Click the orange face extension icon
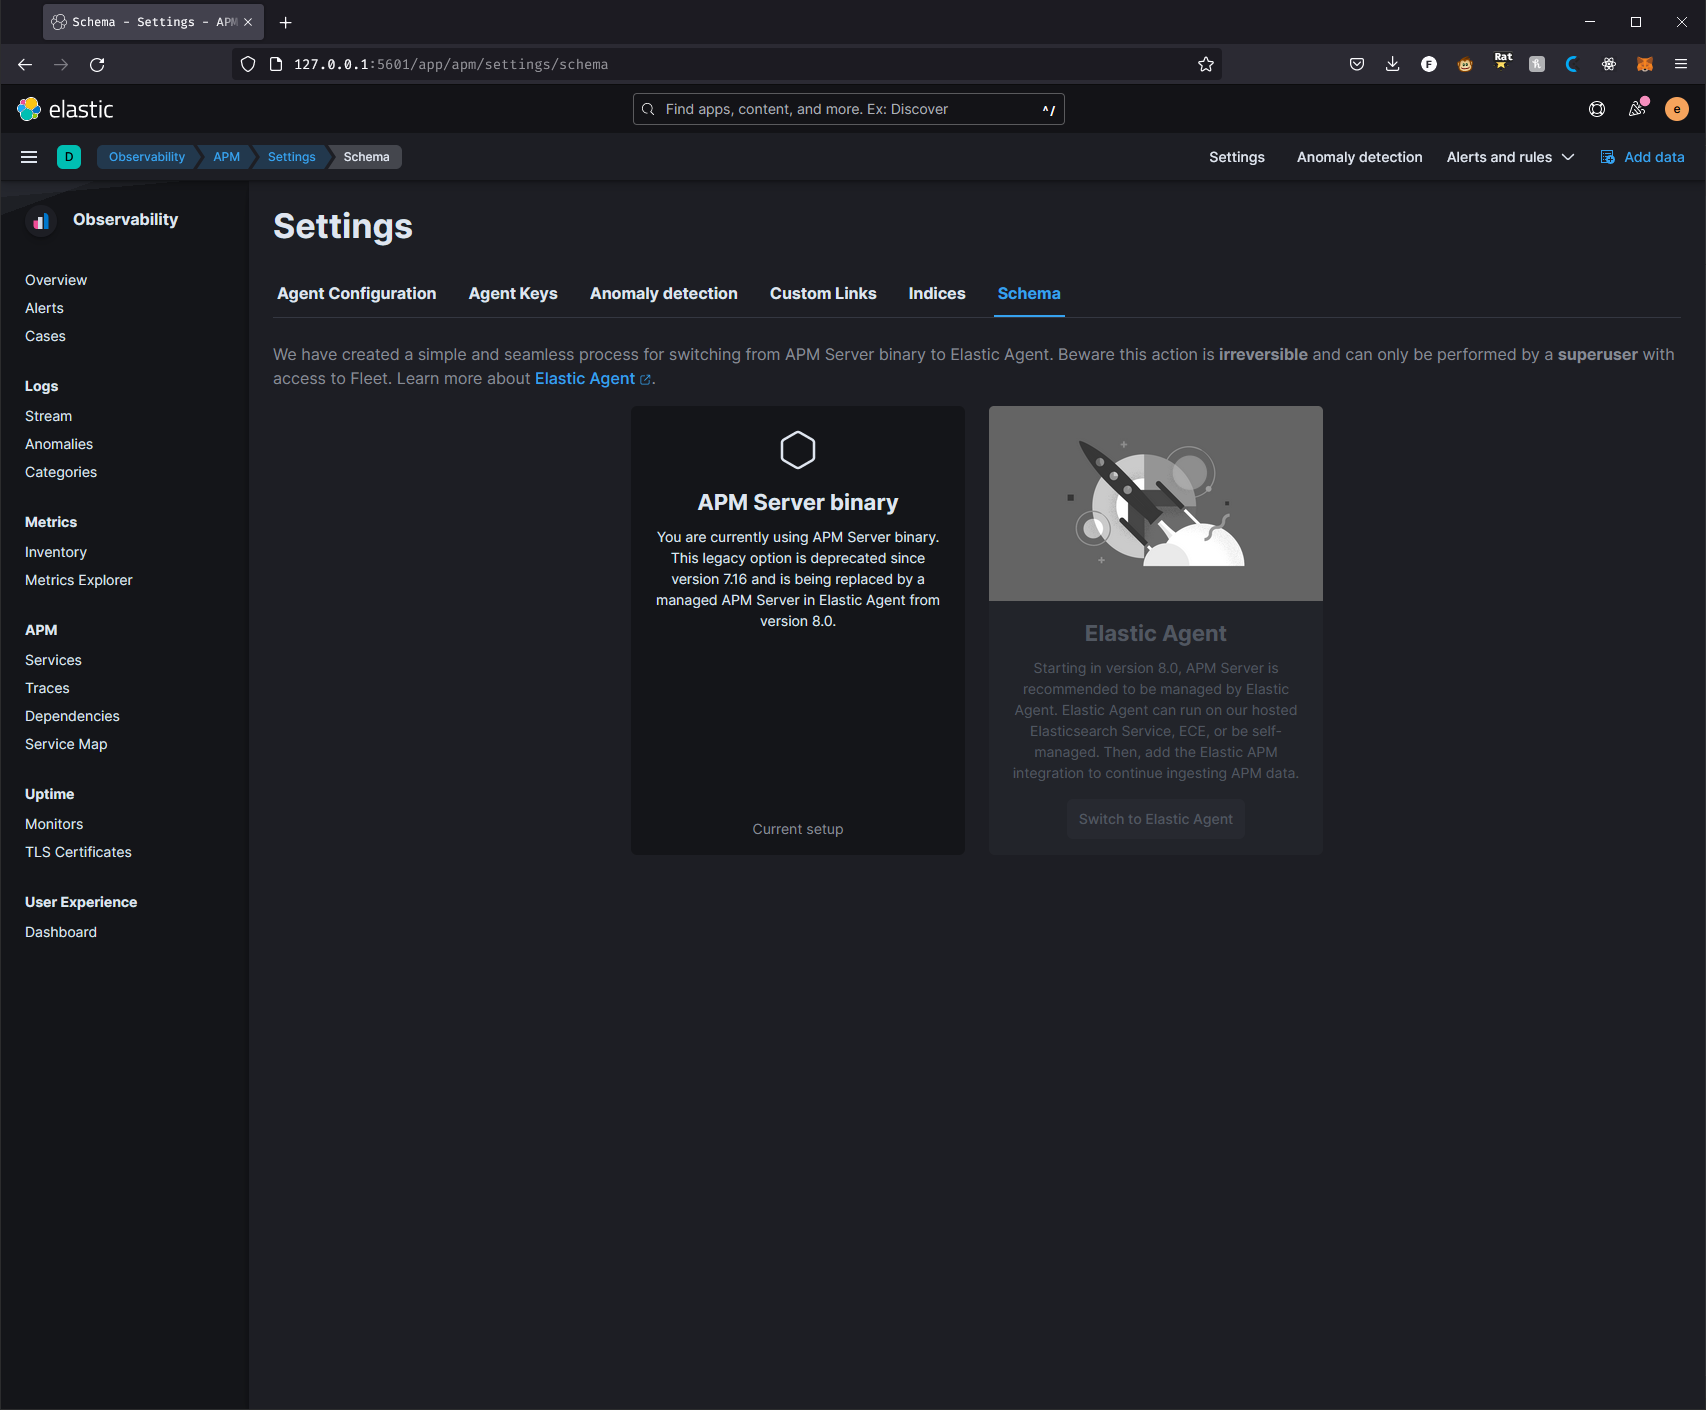The image size is (1706, 1410). [1465, 64]
